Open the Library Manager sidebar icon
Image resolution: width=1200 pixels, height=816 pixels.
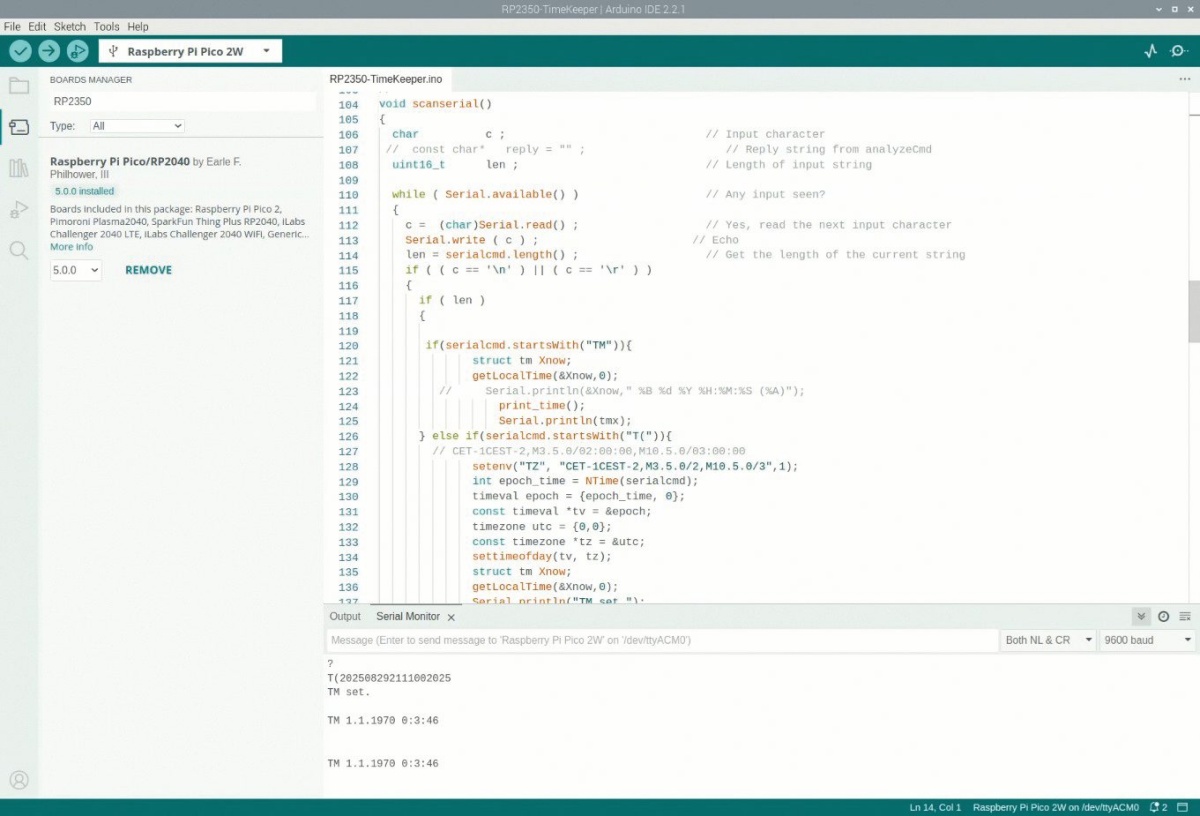[x=19, y=168]
